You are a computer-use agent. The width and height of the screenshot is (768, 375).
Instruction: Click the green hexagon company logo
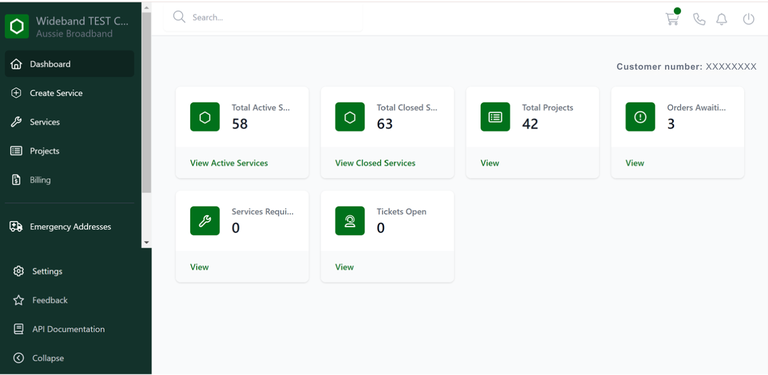point(17,26)
